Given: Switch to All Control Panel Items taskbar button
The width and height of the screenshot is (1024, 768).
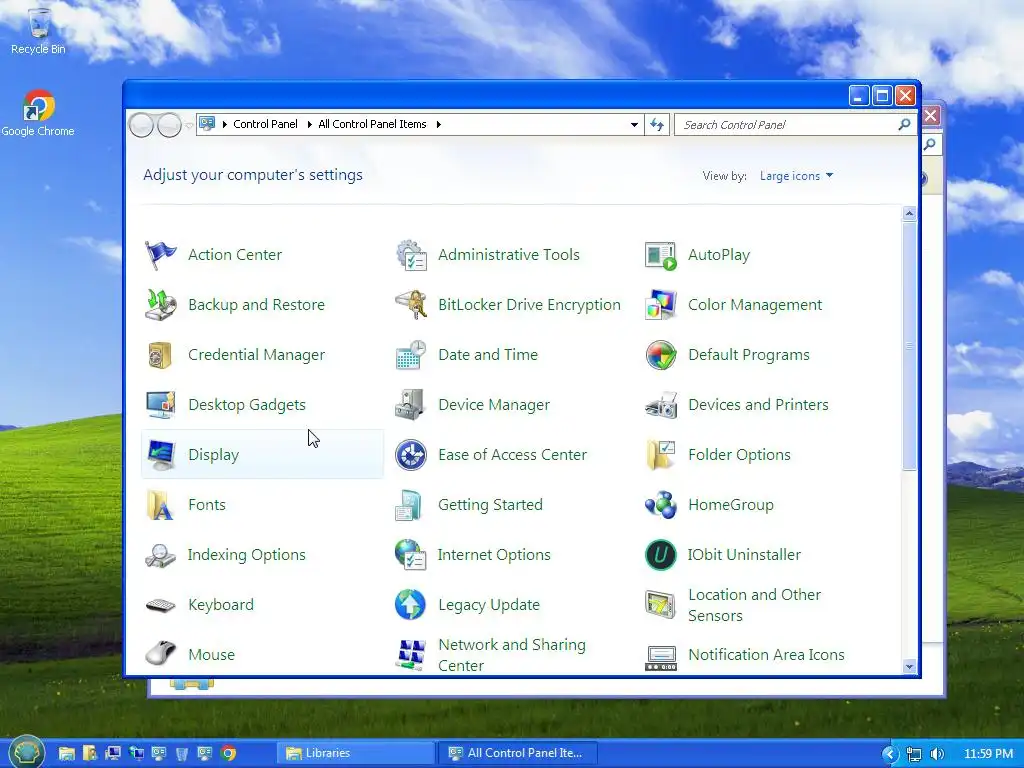Looking at the screenshot, I should (517, 753).
